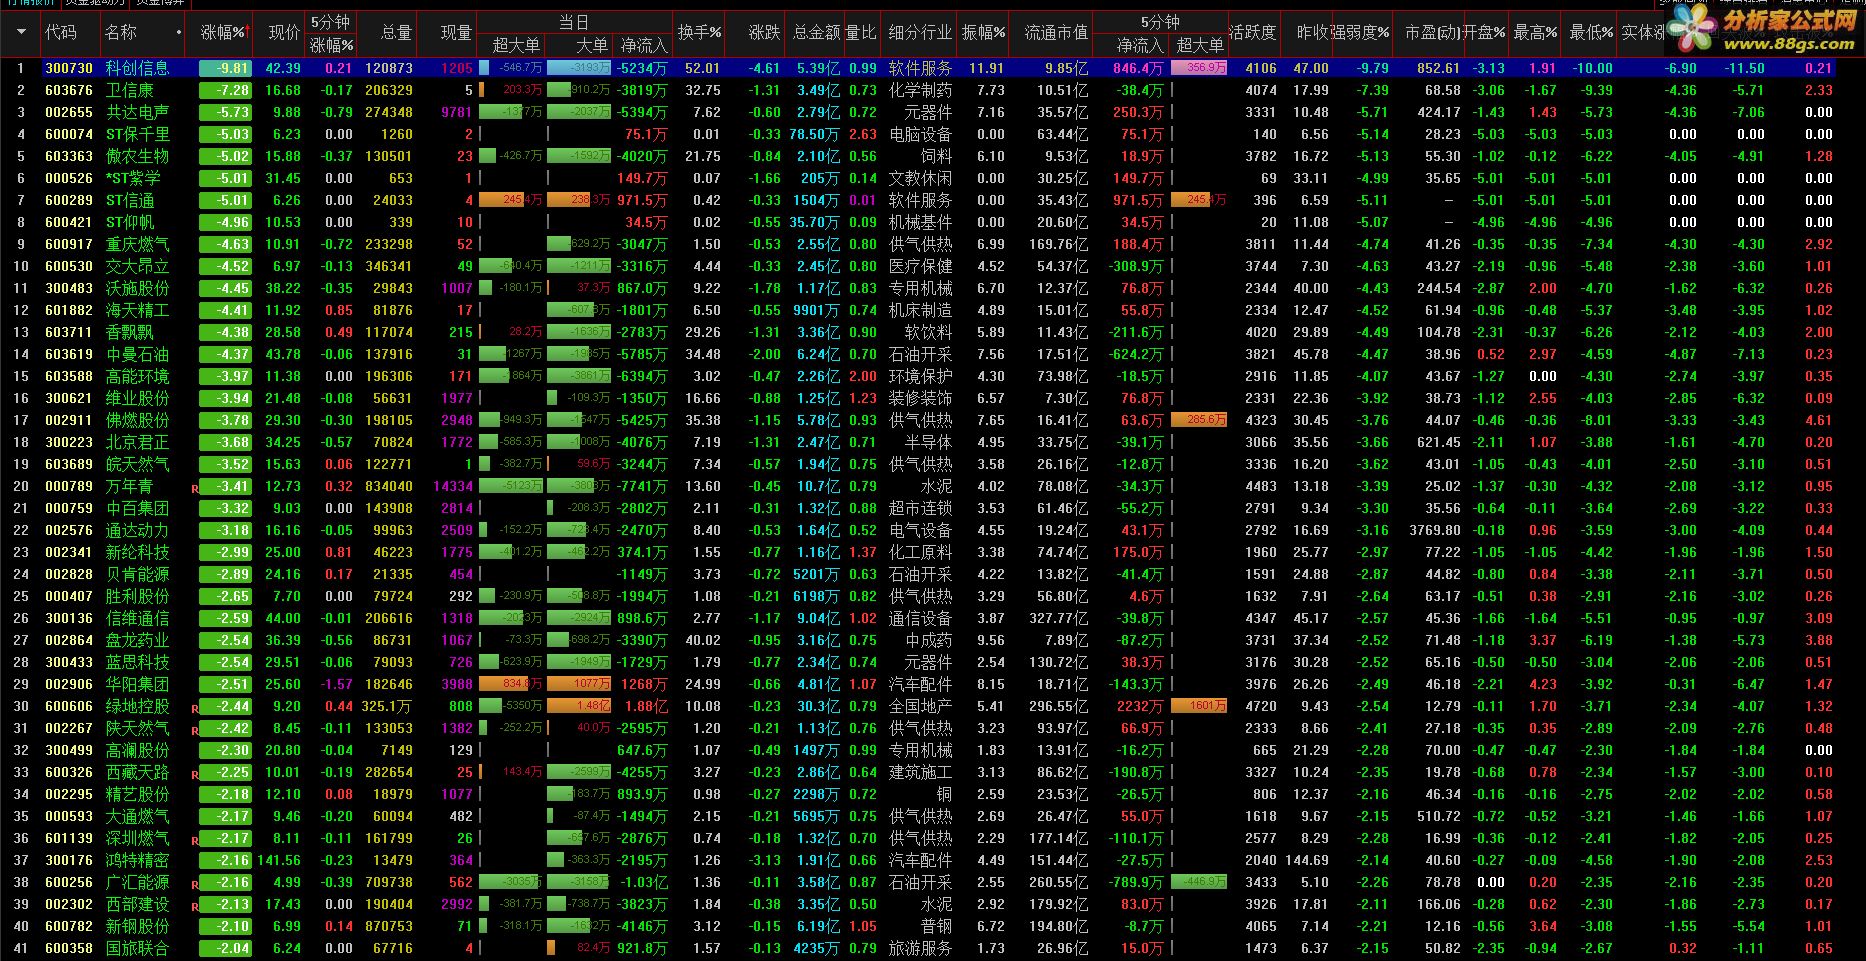Click the R marker beside 西藏天路
The height and width of the screenshot is (961, 1866).
point(194,775)
